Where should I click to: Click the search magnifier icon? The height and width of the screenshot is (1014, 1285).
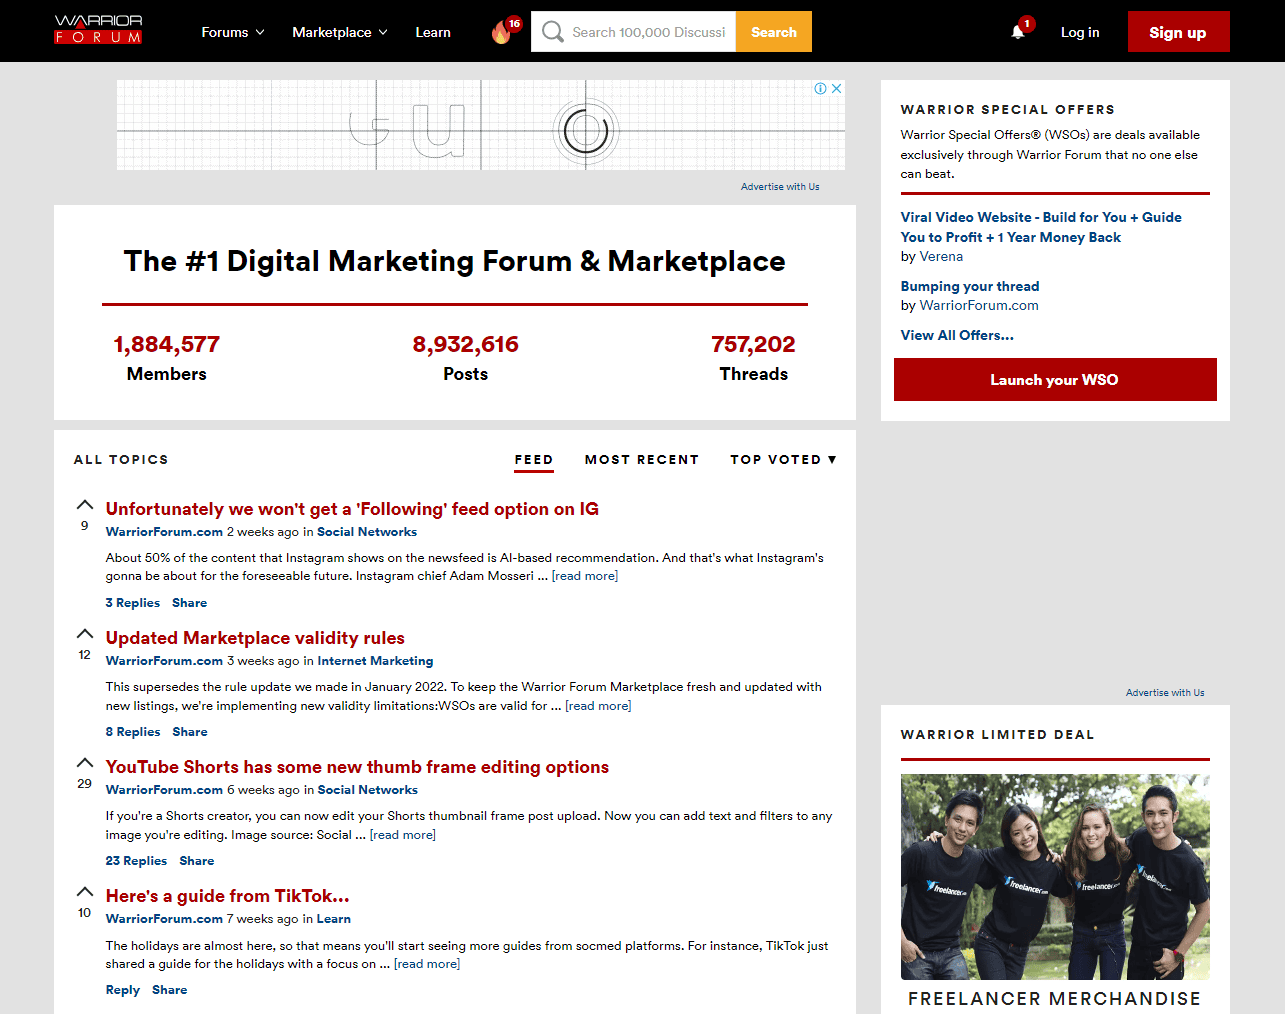click(x=552, y=32)
